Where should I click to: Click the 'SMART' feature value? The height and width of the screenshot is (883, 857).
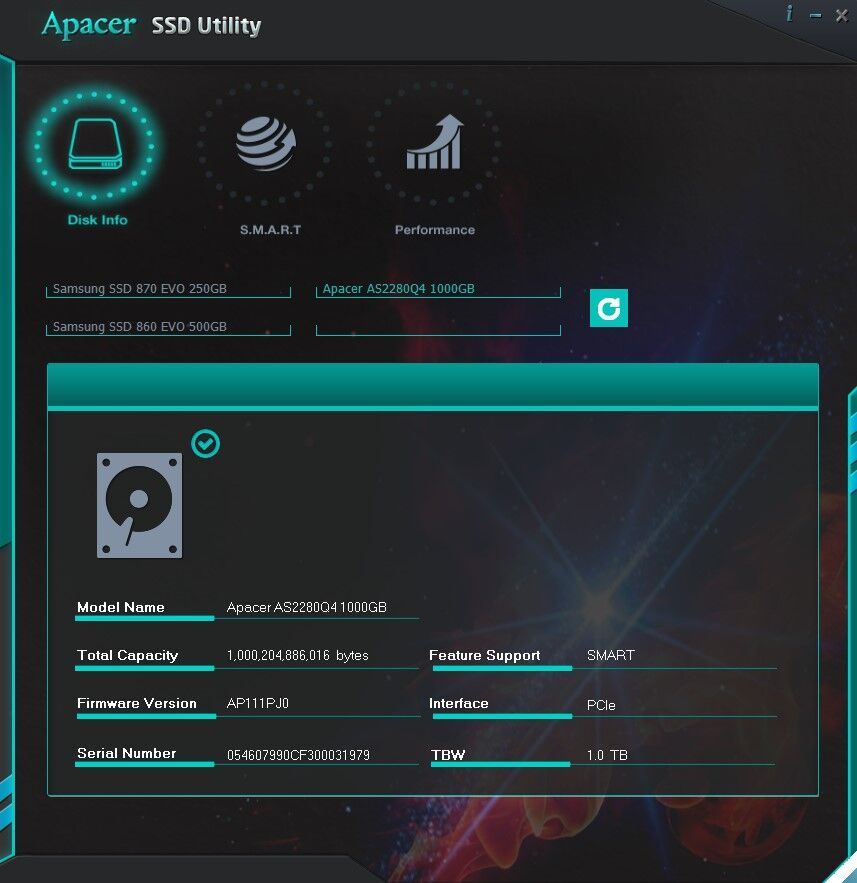(610, 655)
